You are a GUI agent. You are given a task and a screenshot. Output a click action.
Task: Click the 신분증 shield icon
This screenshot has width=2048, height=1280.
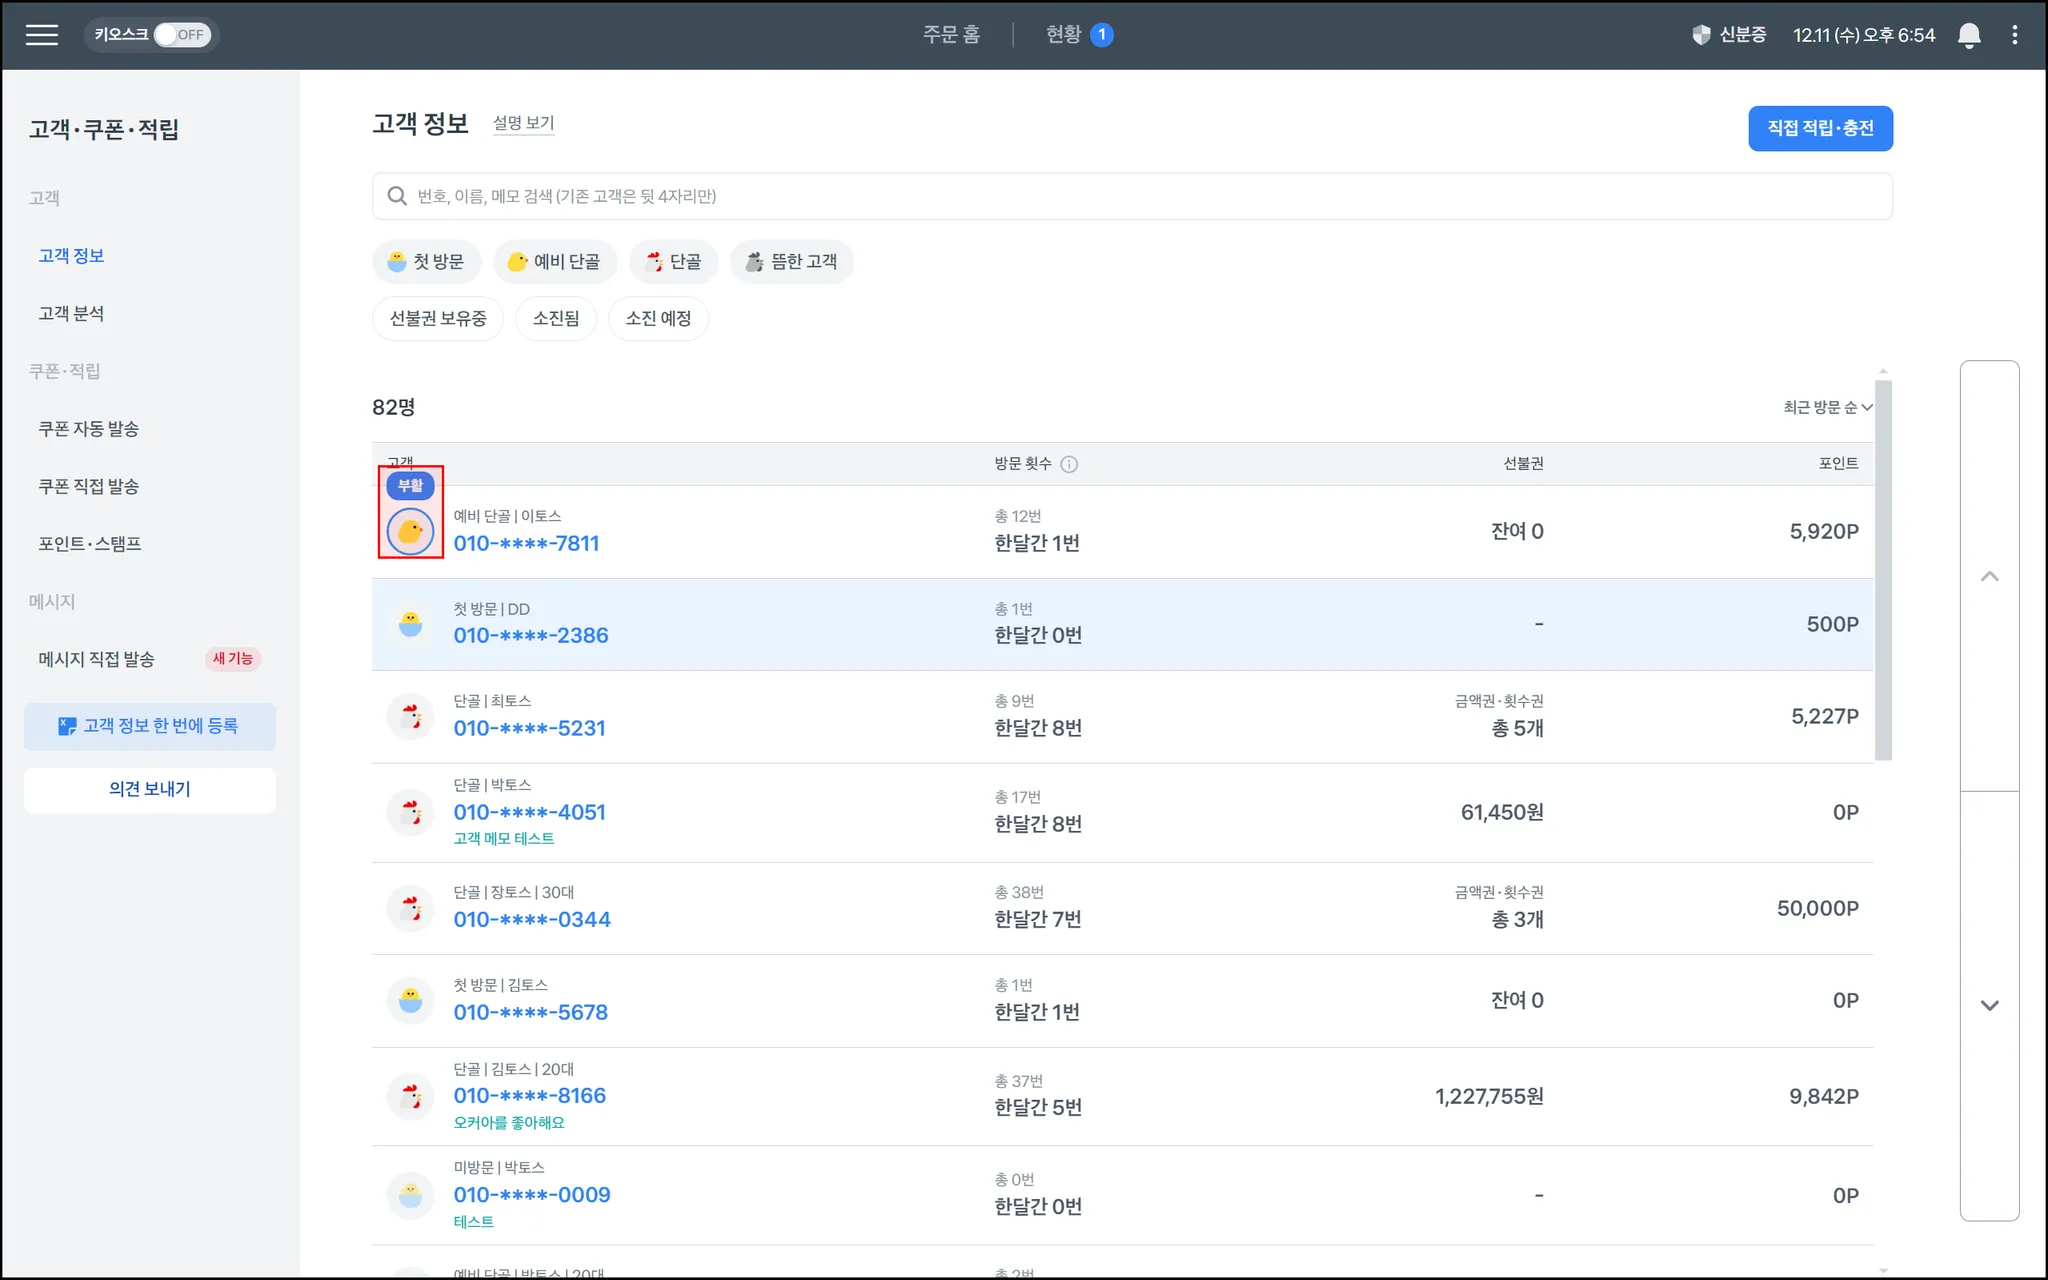coord(1701,35)
